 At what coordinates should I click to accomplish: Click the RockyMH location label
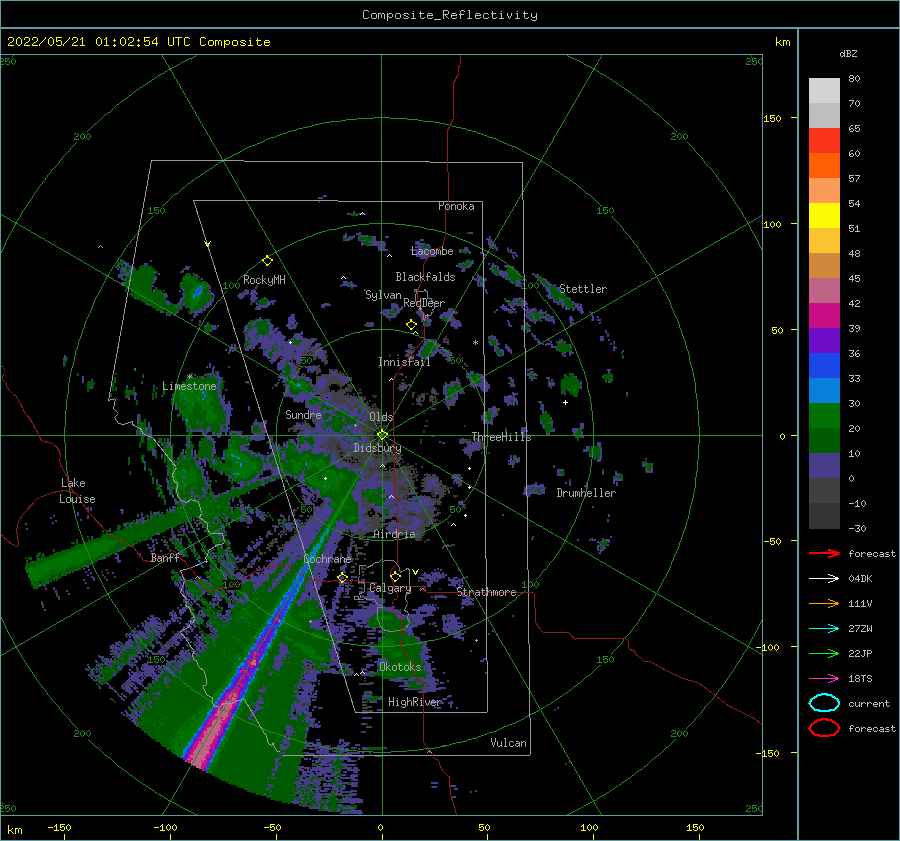pyautogui.click(x=264, y=280)
